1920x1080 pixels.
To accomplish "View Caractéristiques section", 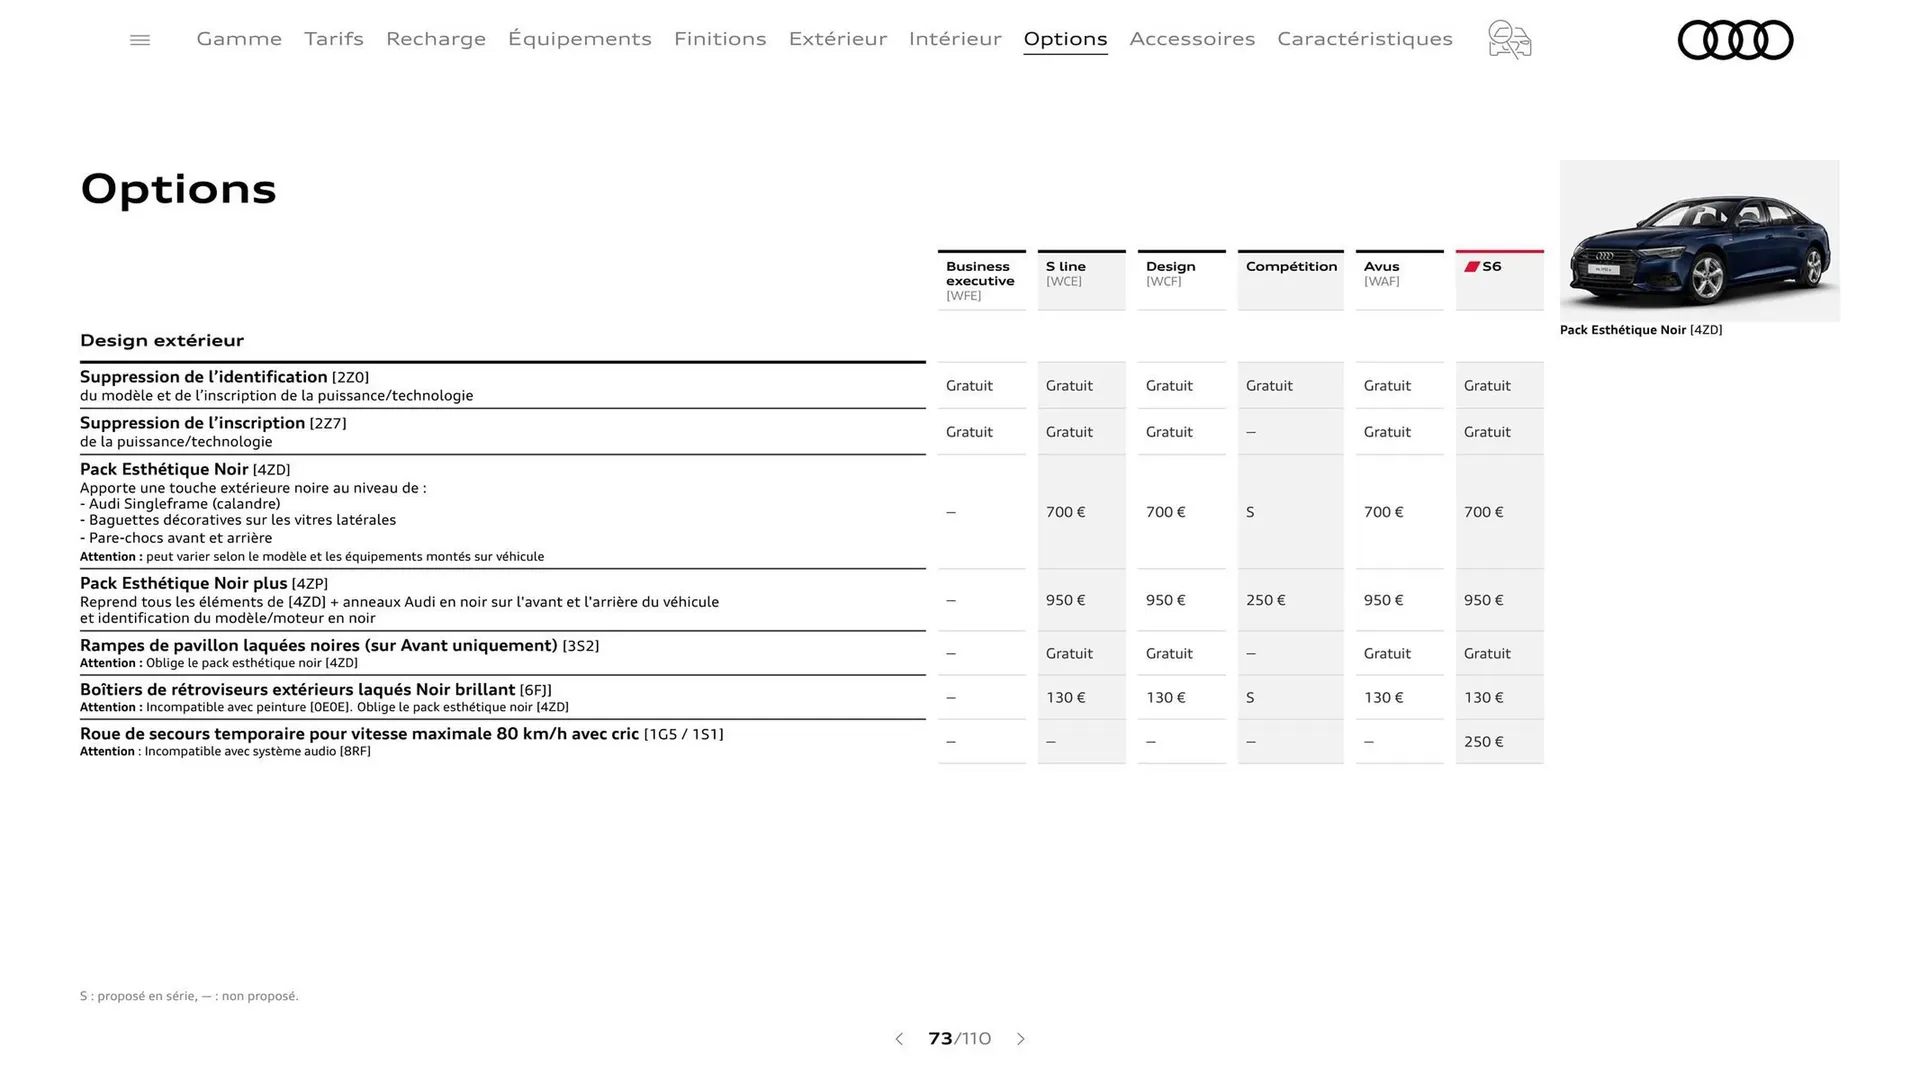I will point(1364,39).
